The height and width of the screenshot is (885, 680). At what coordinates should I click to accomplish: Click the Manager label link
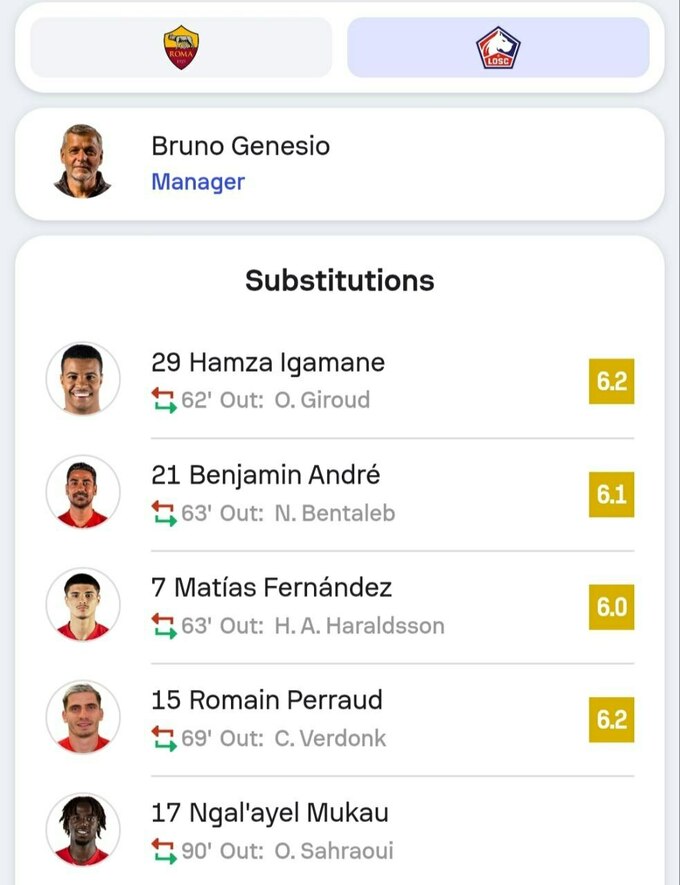click(x=198, y=182)
